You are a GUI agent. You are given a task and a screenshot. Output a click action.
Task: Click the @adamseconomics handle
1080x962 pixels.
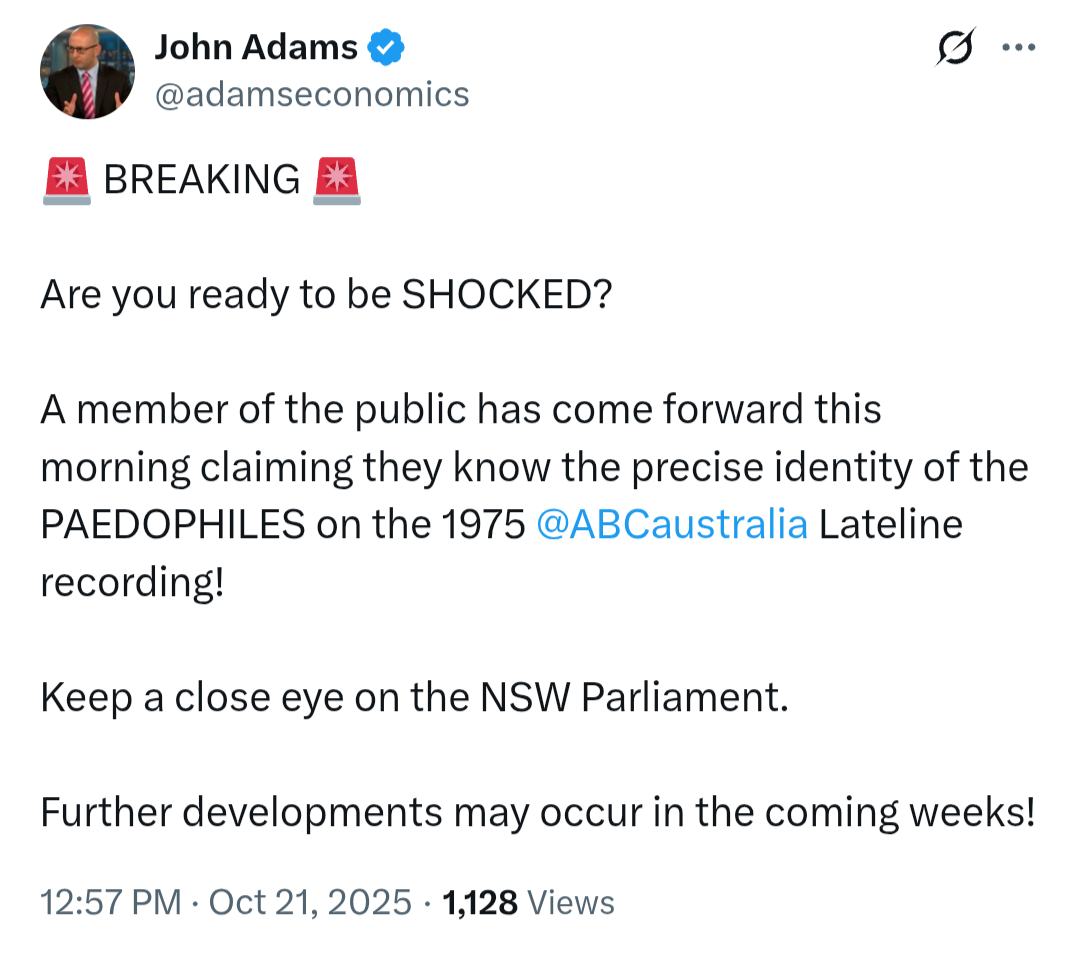pos(313,94)
